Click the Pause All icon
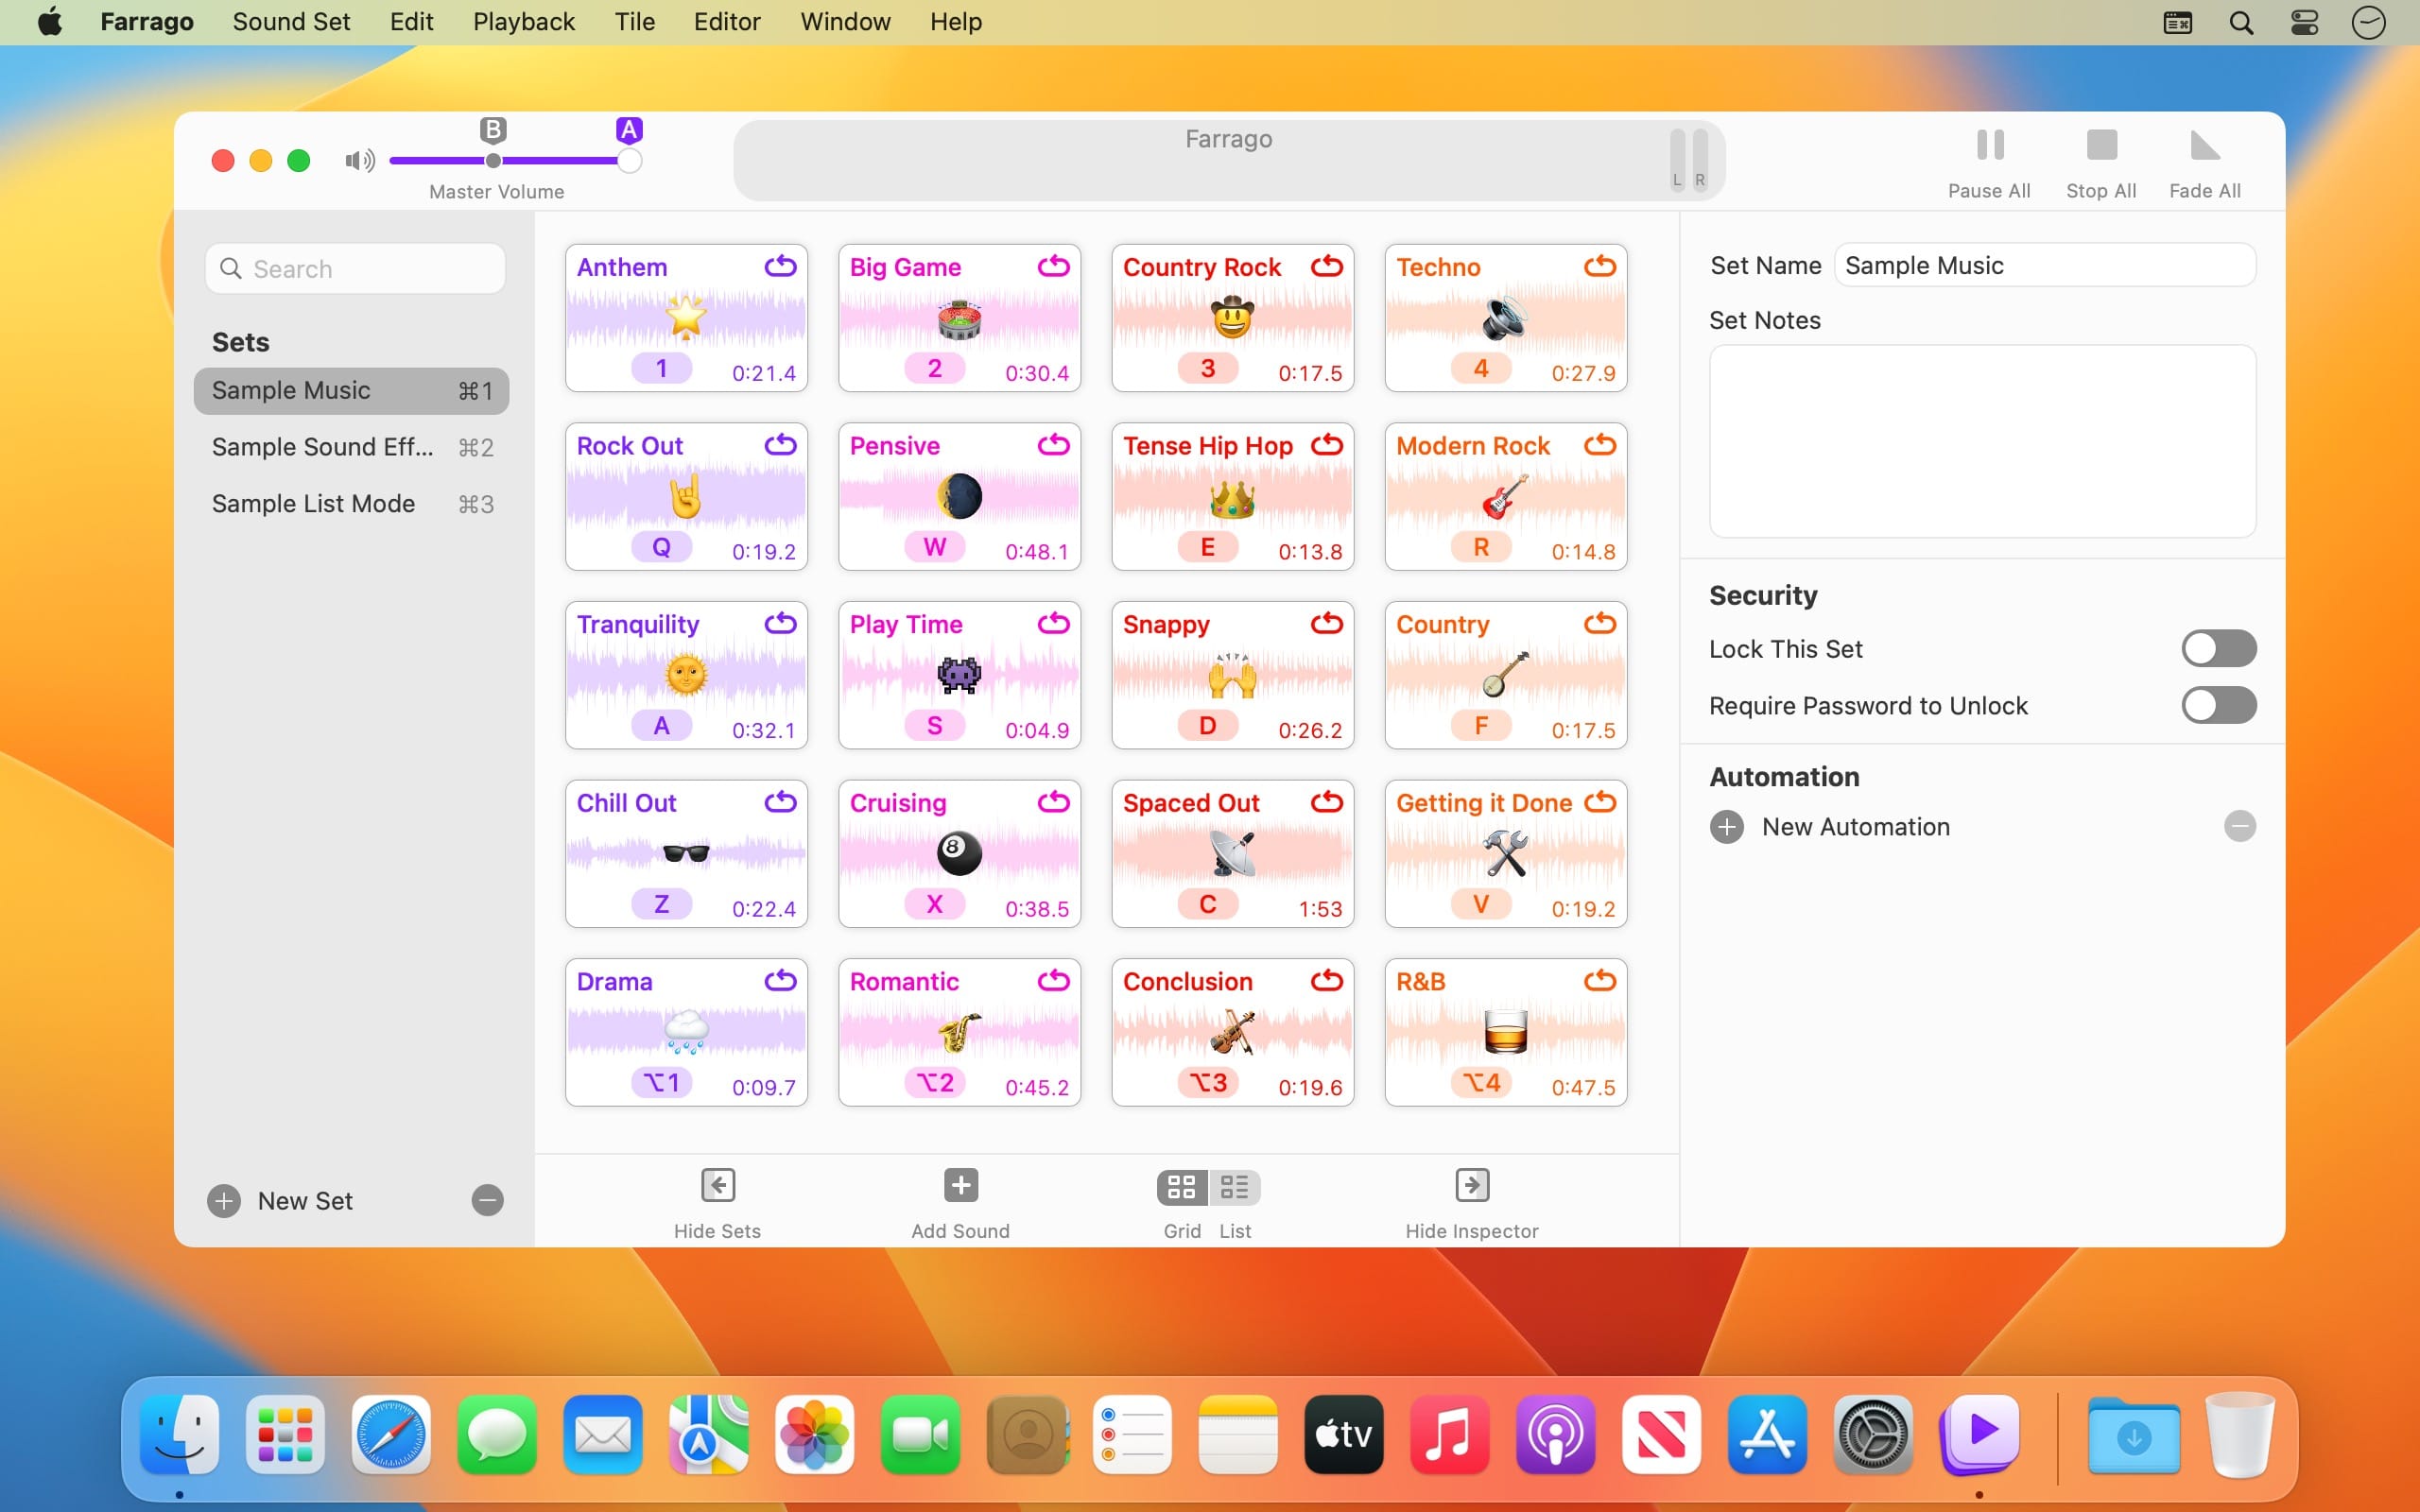Screen dimensions: 2420x1512 click(1989, 146)
